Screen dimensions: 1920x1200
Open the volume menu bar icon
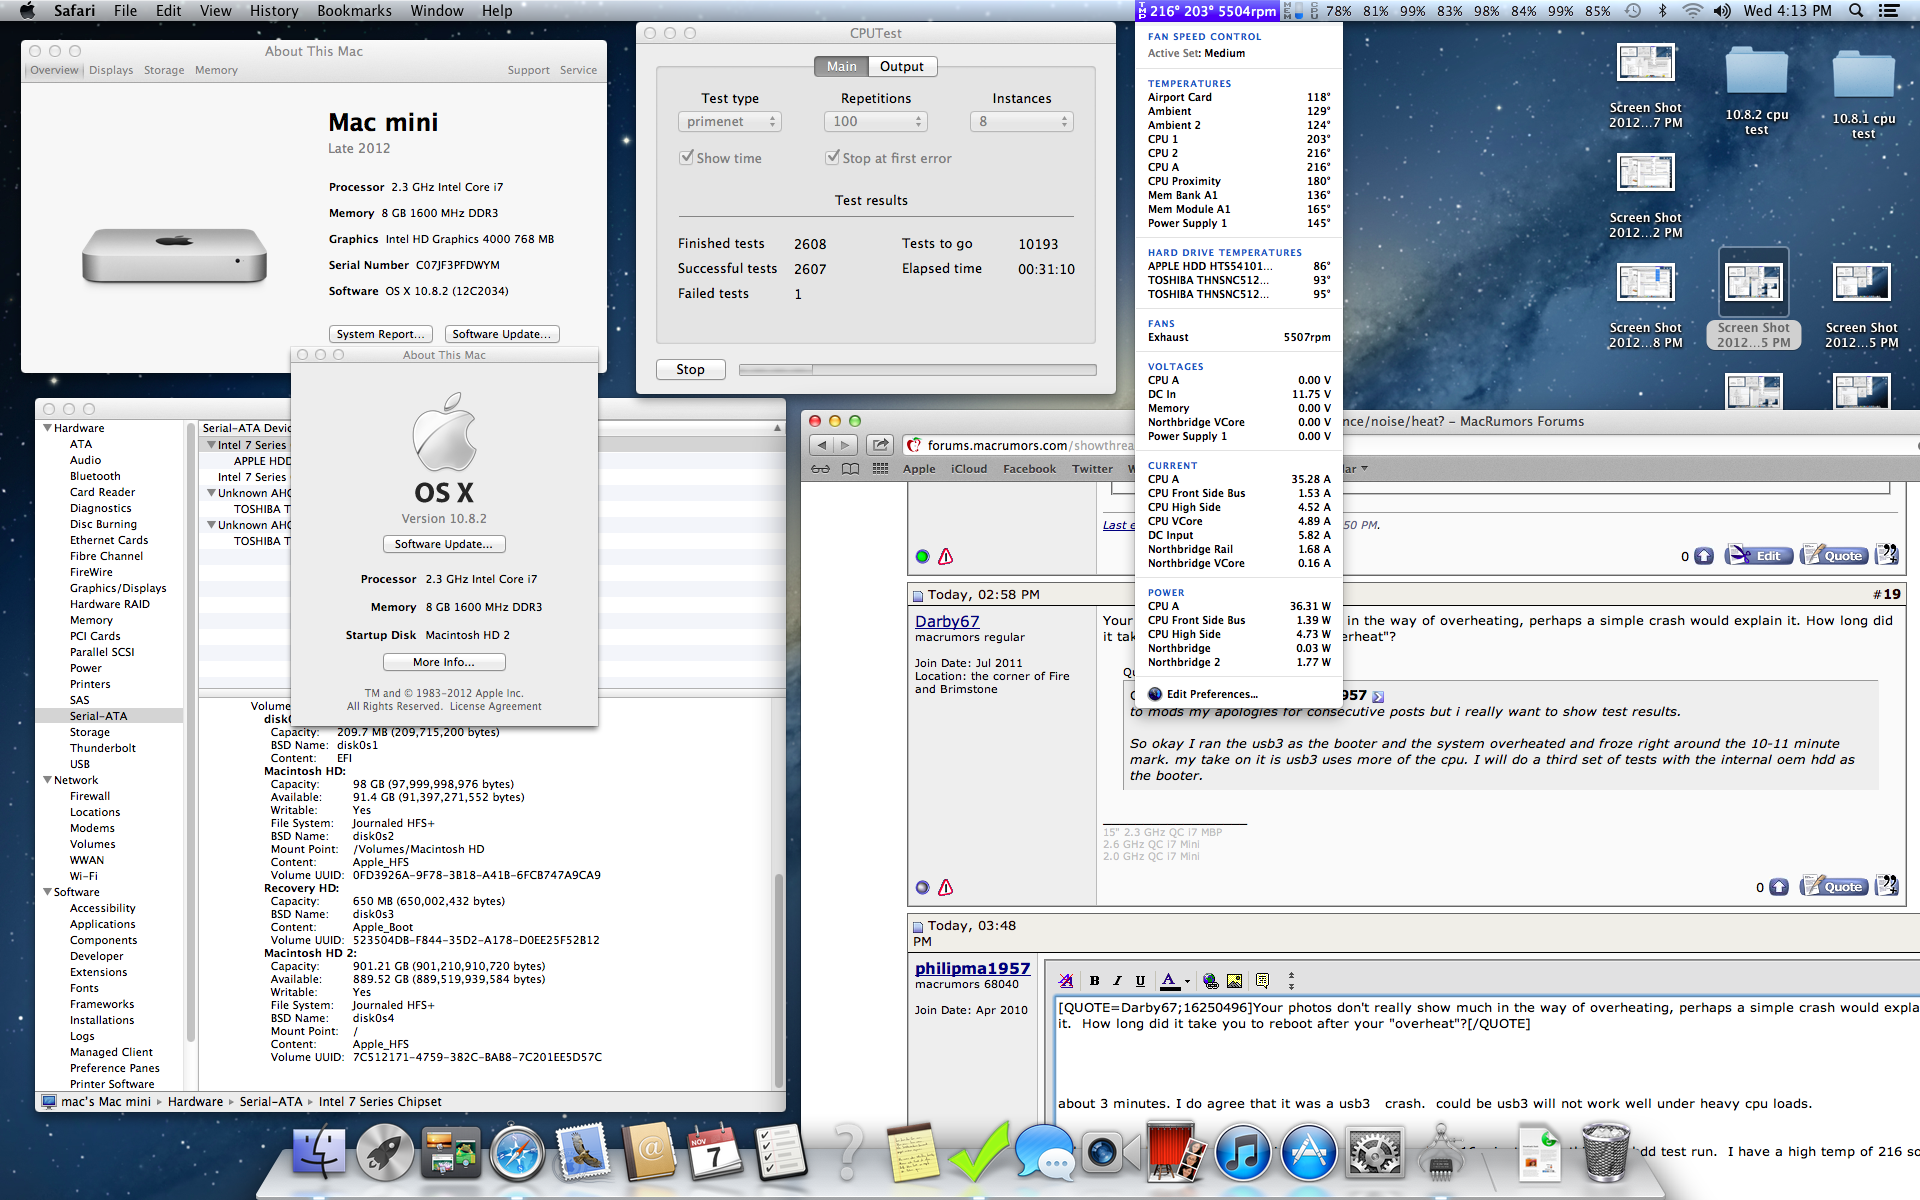point(1722,11)
